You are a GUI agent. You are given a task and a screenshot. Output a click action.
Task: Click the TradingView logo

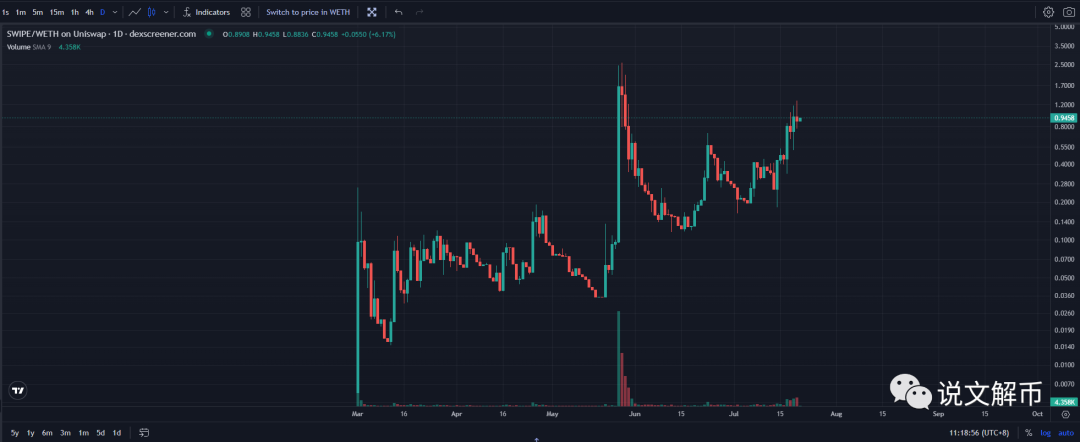(18, 390)
